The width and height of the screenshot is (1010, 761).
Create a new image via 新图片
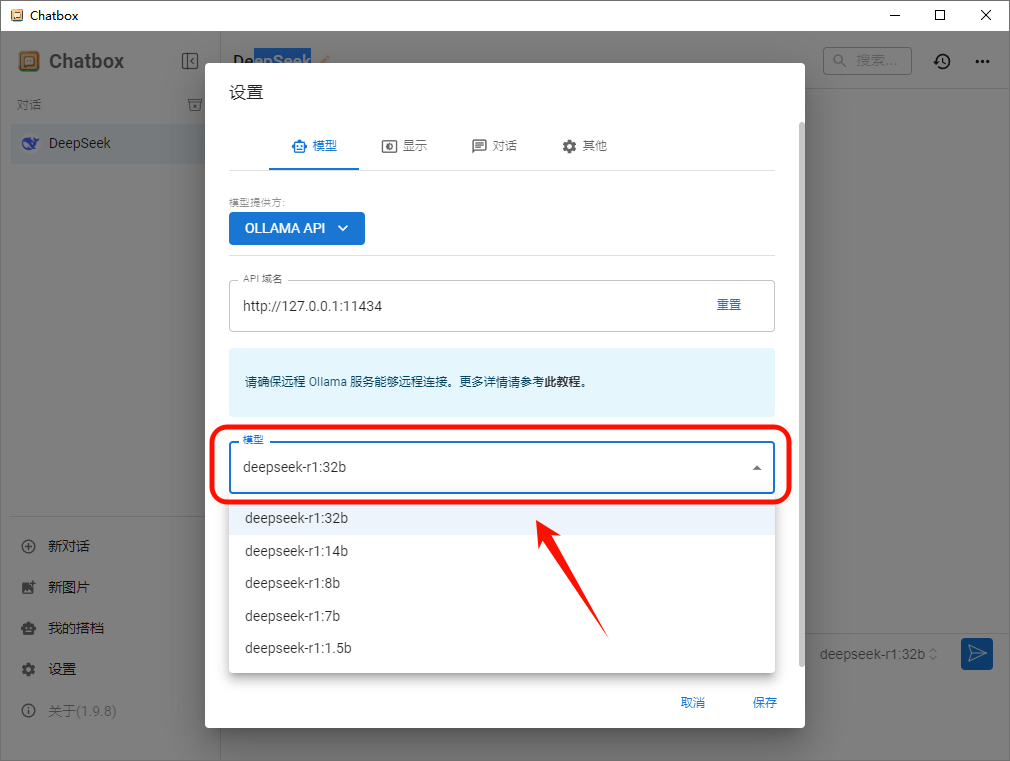click(x=68, y=587)
